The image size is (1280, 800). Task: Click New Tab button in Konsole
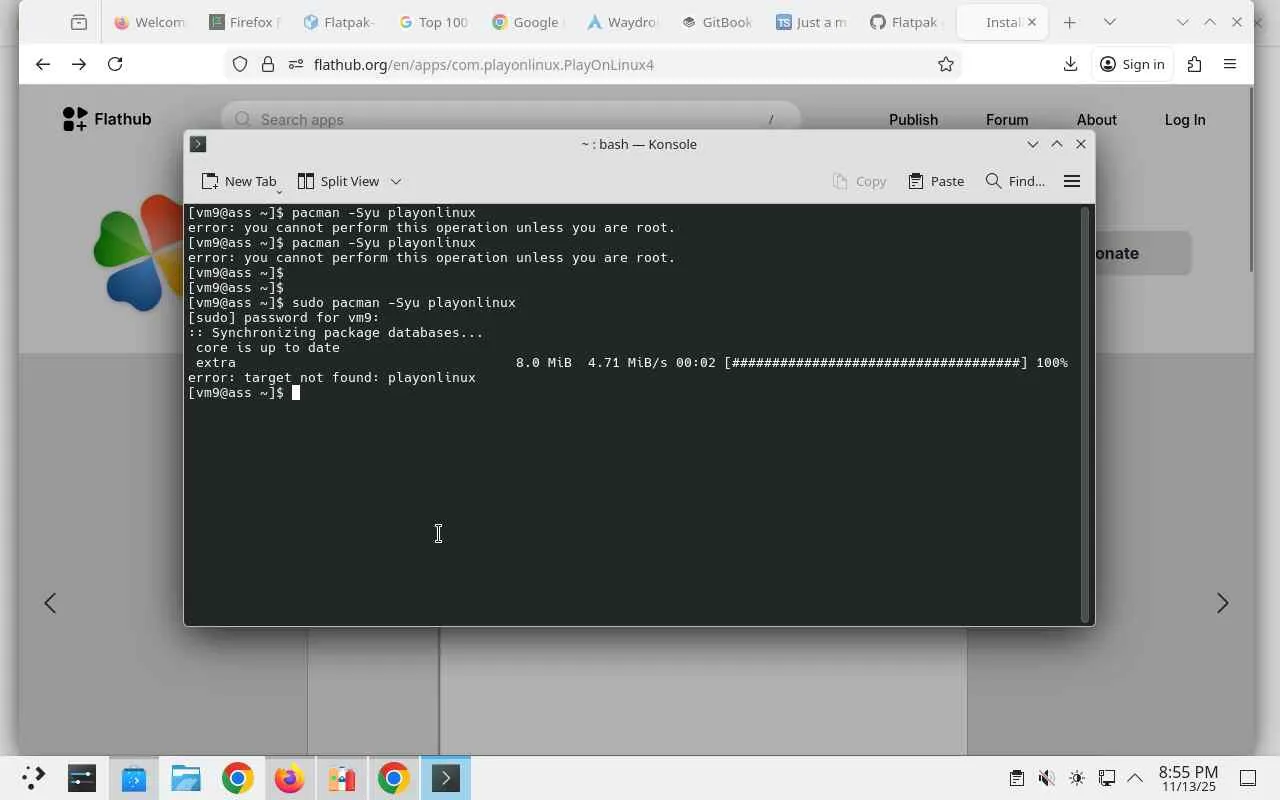(238, 181)
